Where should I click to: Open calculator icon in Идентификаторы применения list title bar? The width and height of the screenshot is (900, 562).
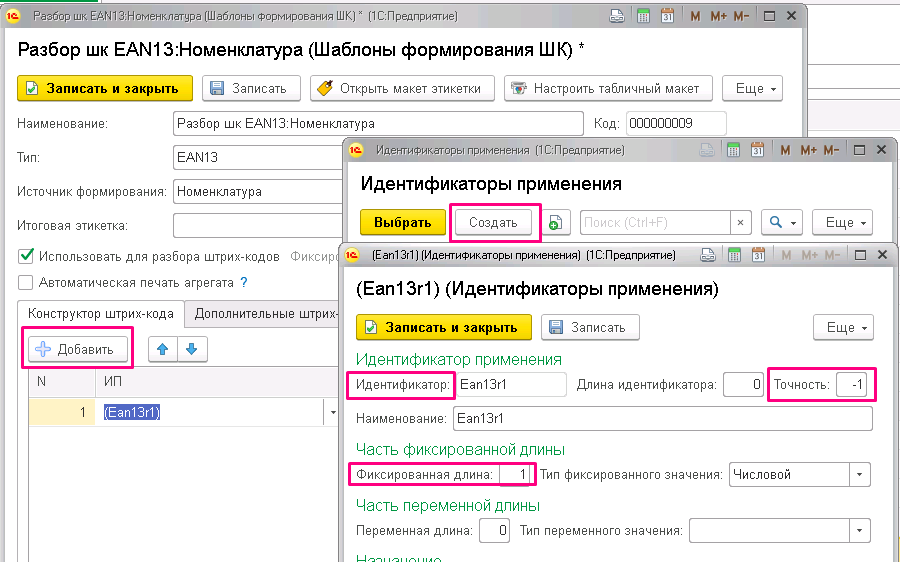tap(734, 150)
